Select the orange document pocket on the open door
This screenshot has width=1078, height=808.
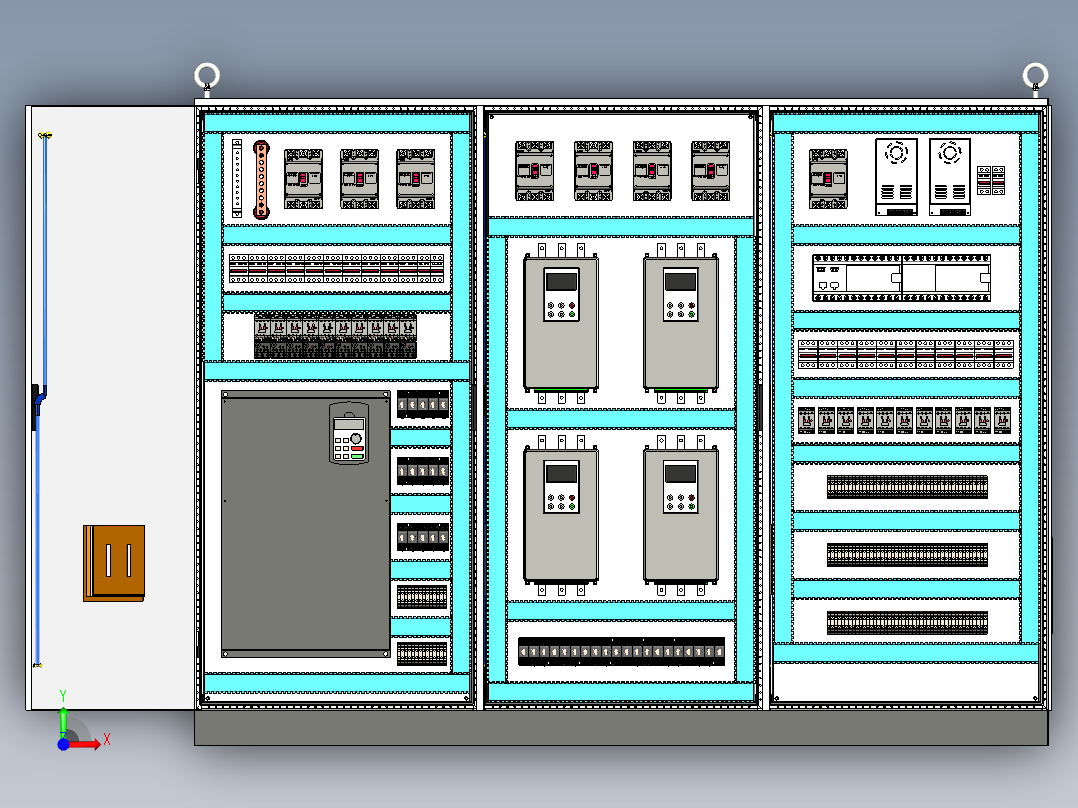[114, 563]
